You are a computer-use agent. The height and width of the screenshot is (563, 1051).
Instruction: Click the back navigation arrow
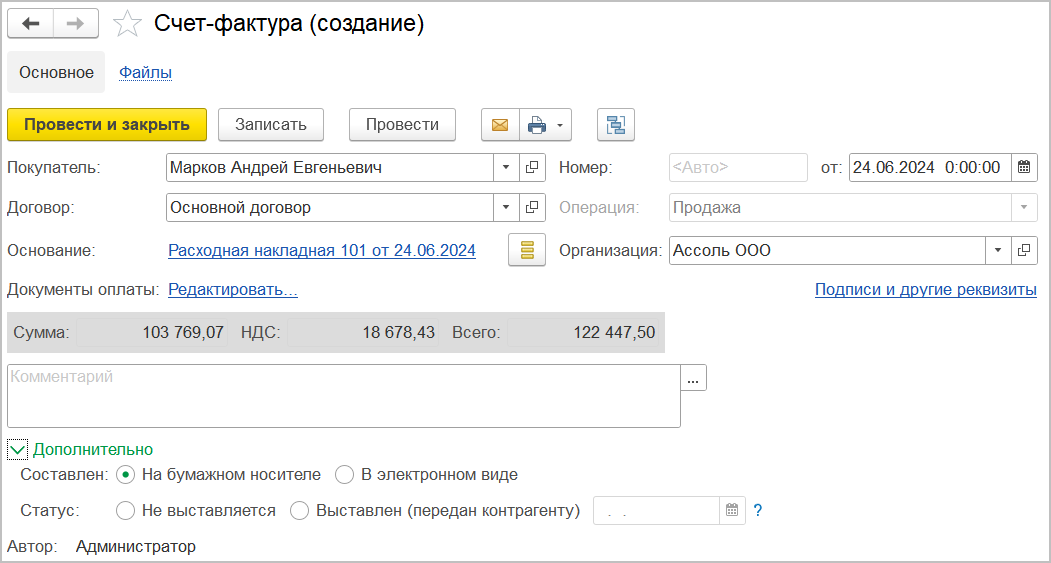(31, 24)
